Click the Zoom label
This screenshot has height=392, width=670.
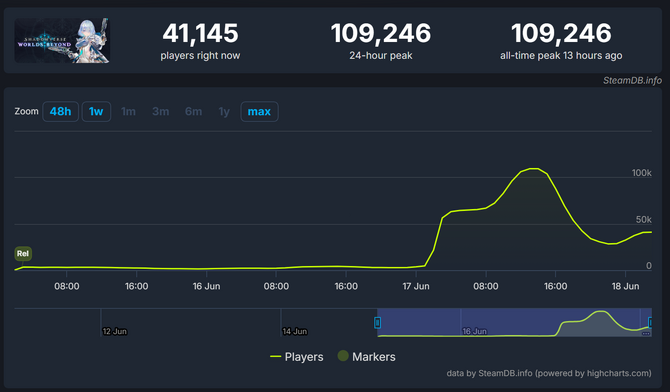pyautogui.click(x=26, y=111)
